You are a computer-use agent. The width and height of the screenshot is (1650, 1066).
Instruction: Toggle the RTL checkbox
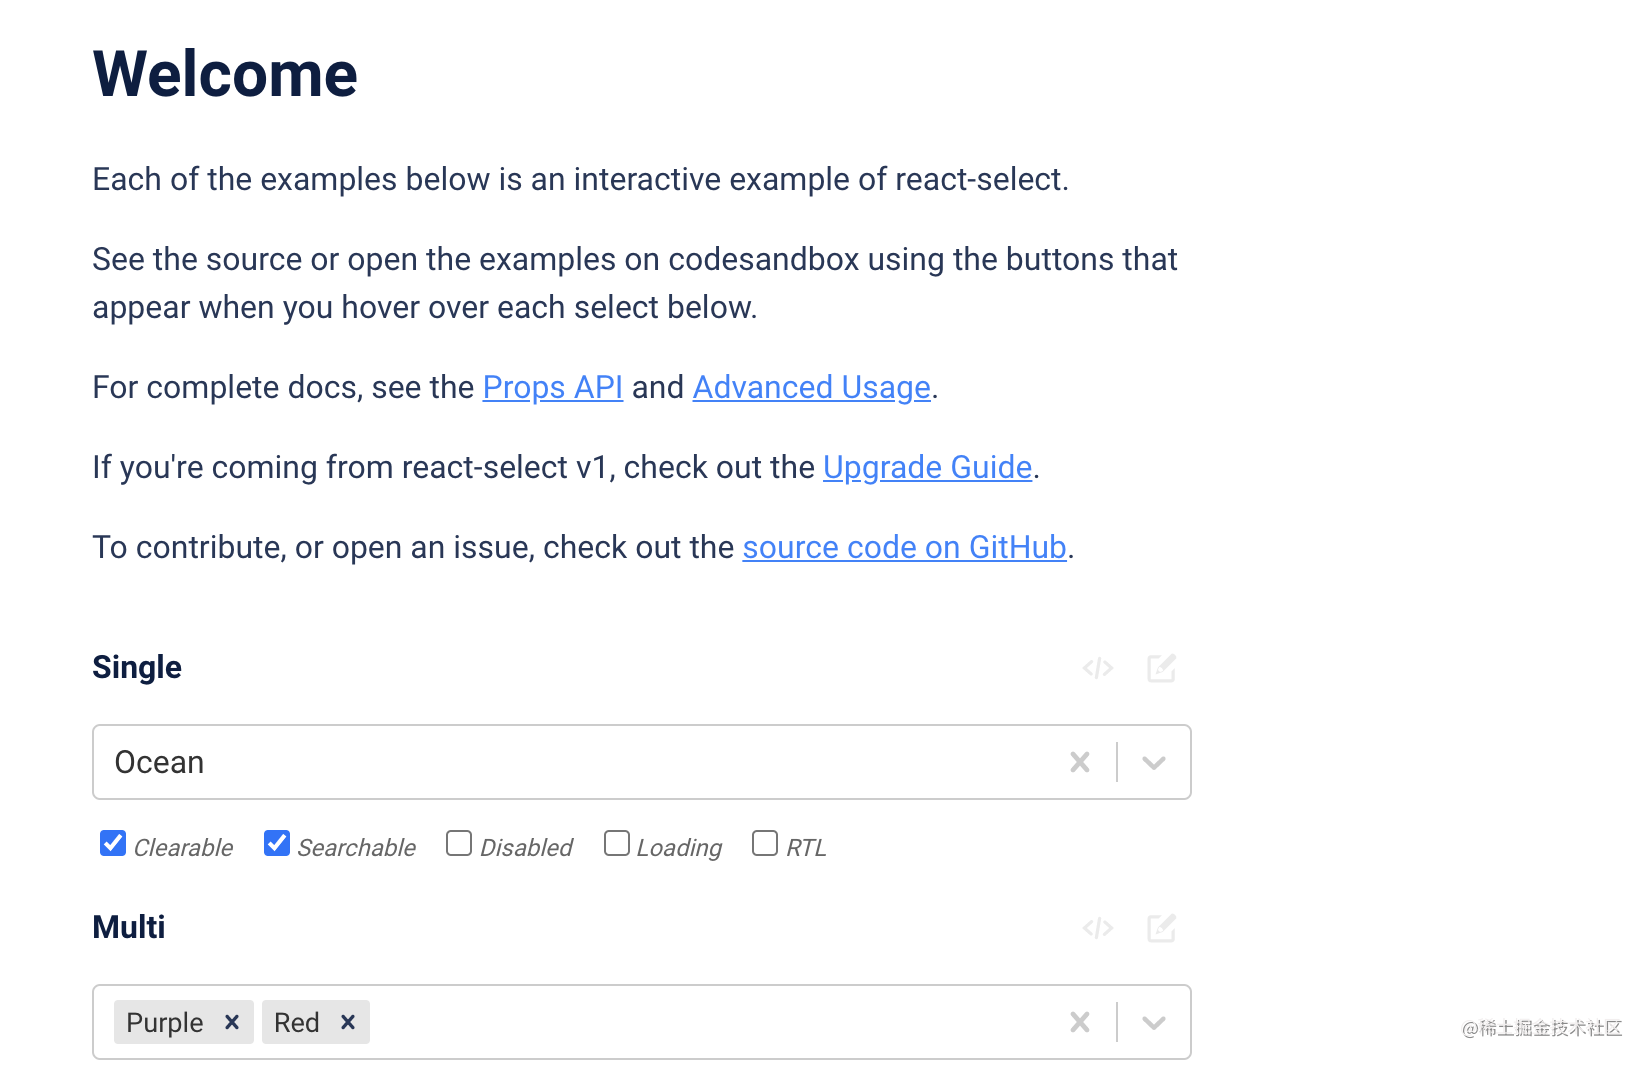click(x=765, y=844)
